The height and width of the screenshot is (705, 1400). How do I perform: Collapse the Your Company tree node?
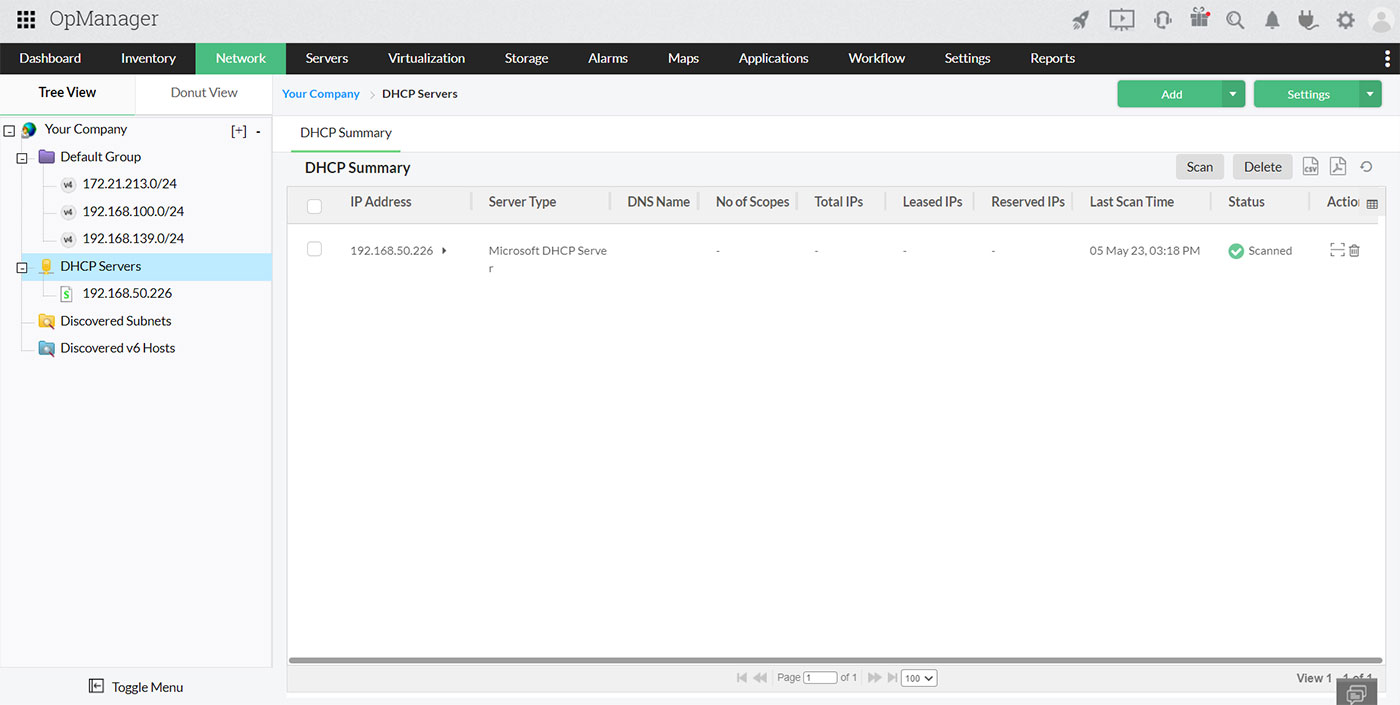click(10, 131)
